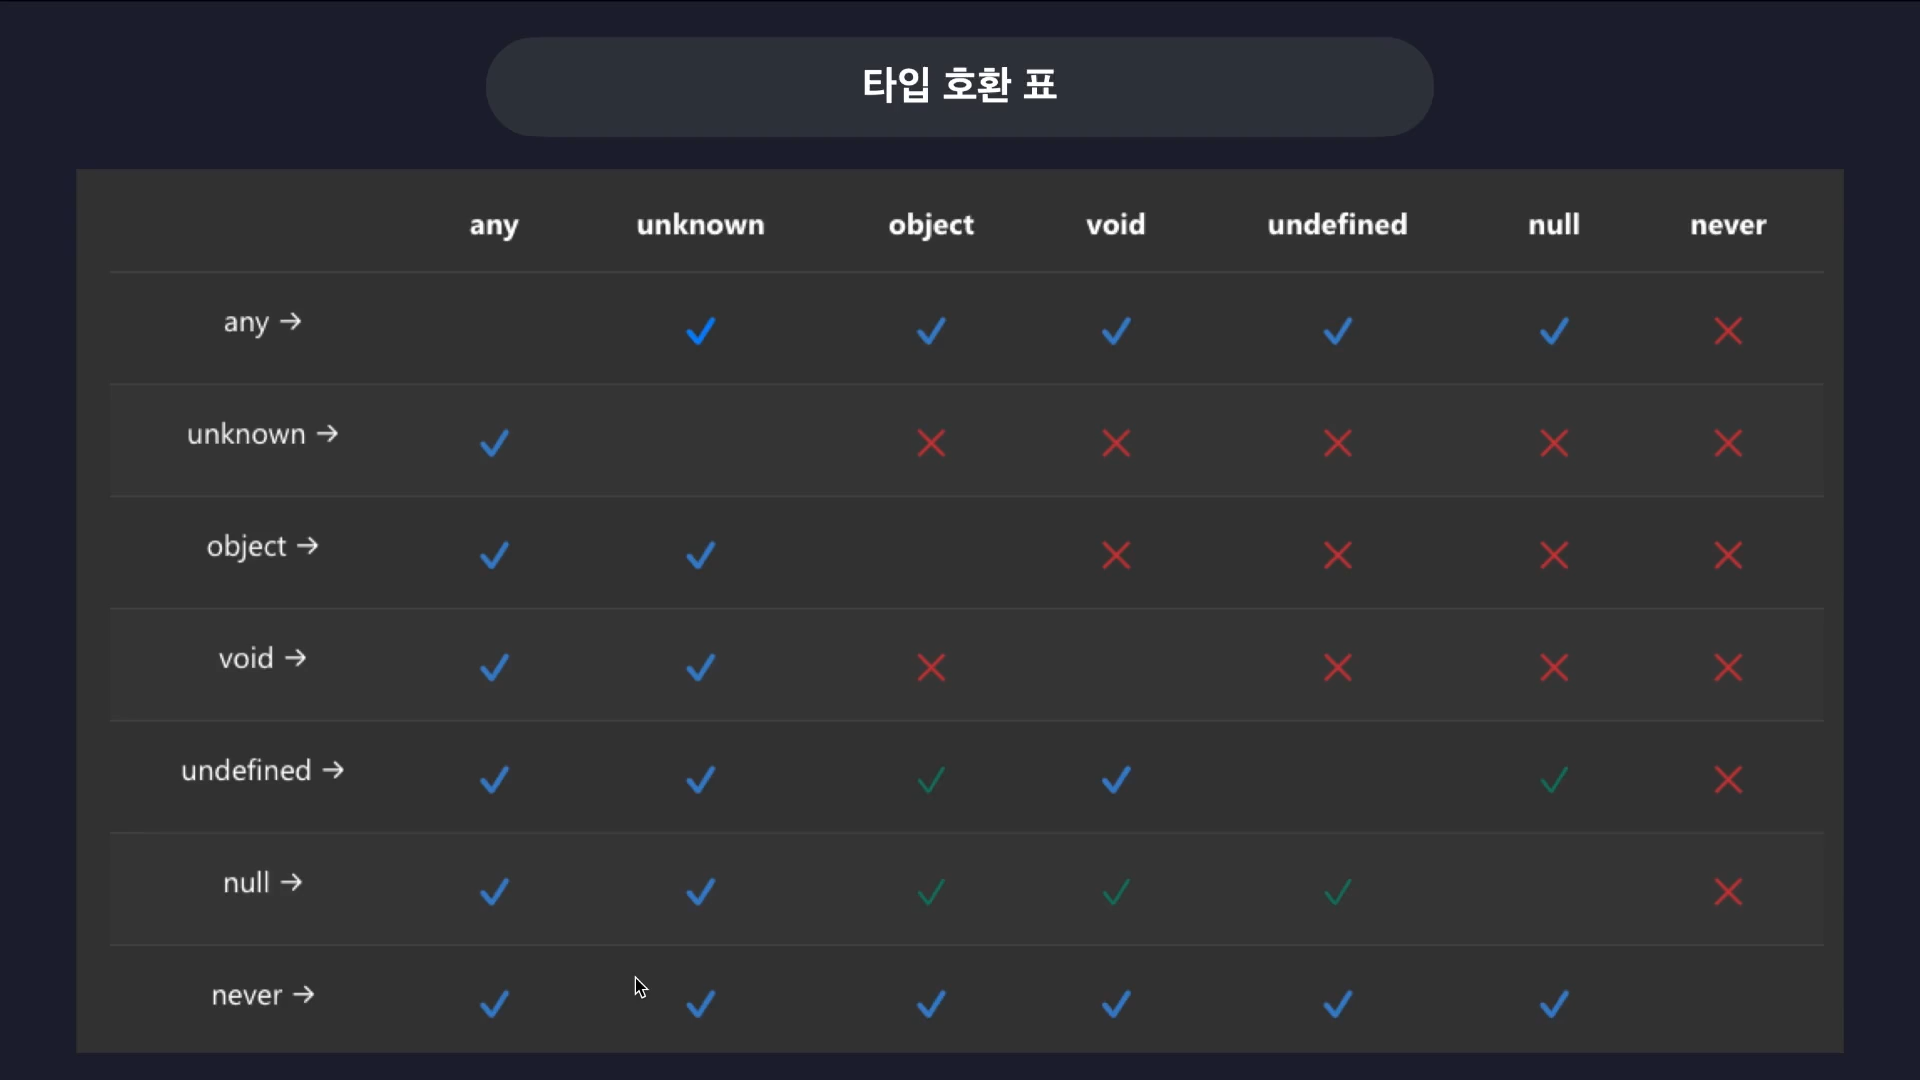The height and width of the screenshot is (1080, 1920).
Task: Click the green check for undefined to object
Action: tap(931, 780)
